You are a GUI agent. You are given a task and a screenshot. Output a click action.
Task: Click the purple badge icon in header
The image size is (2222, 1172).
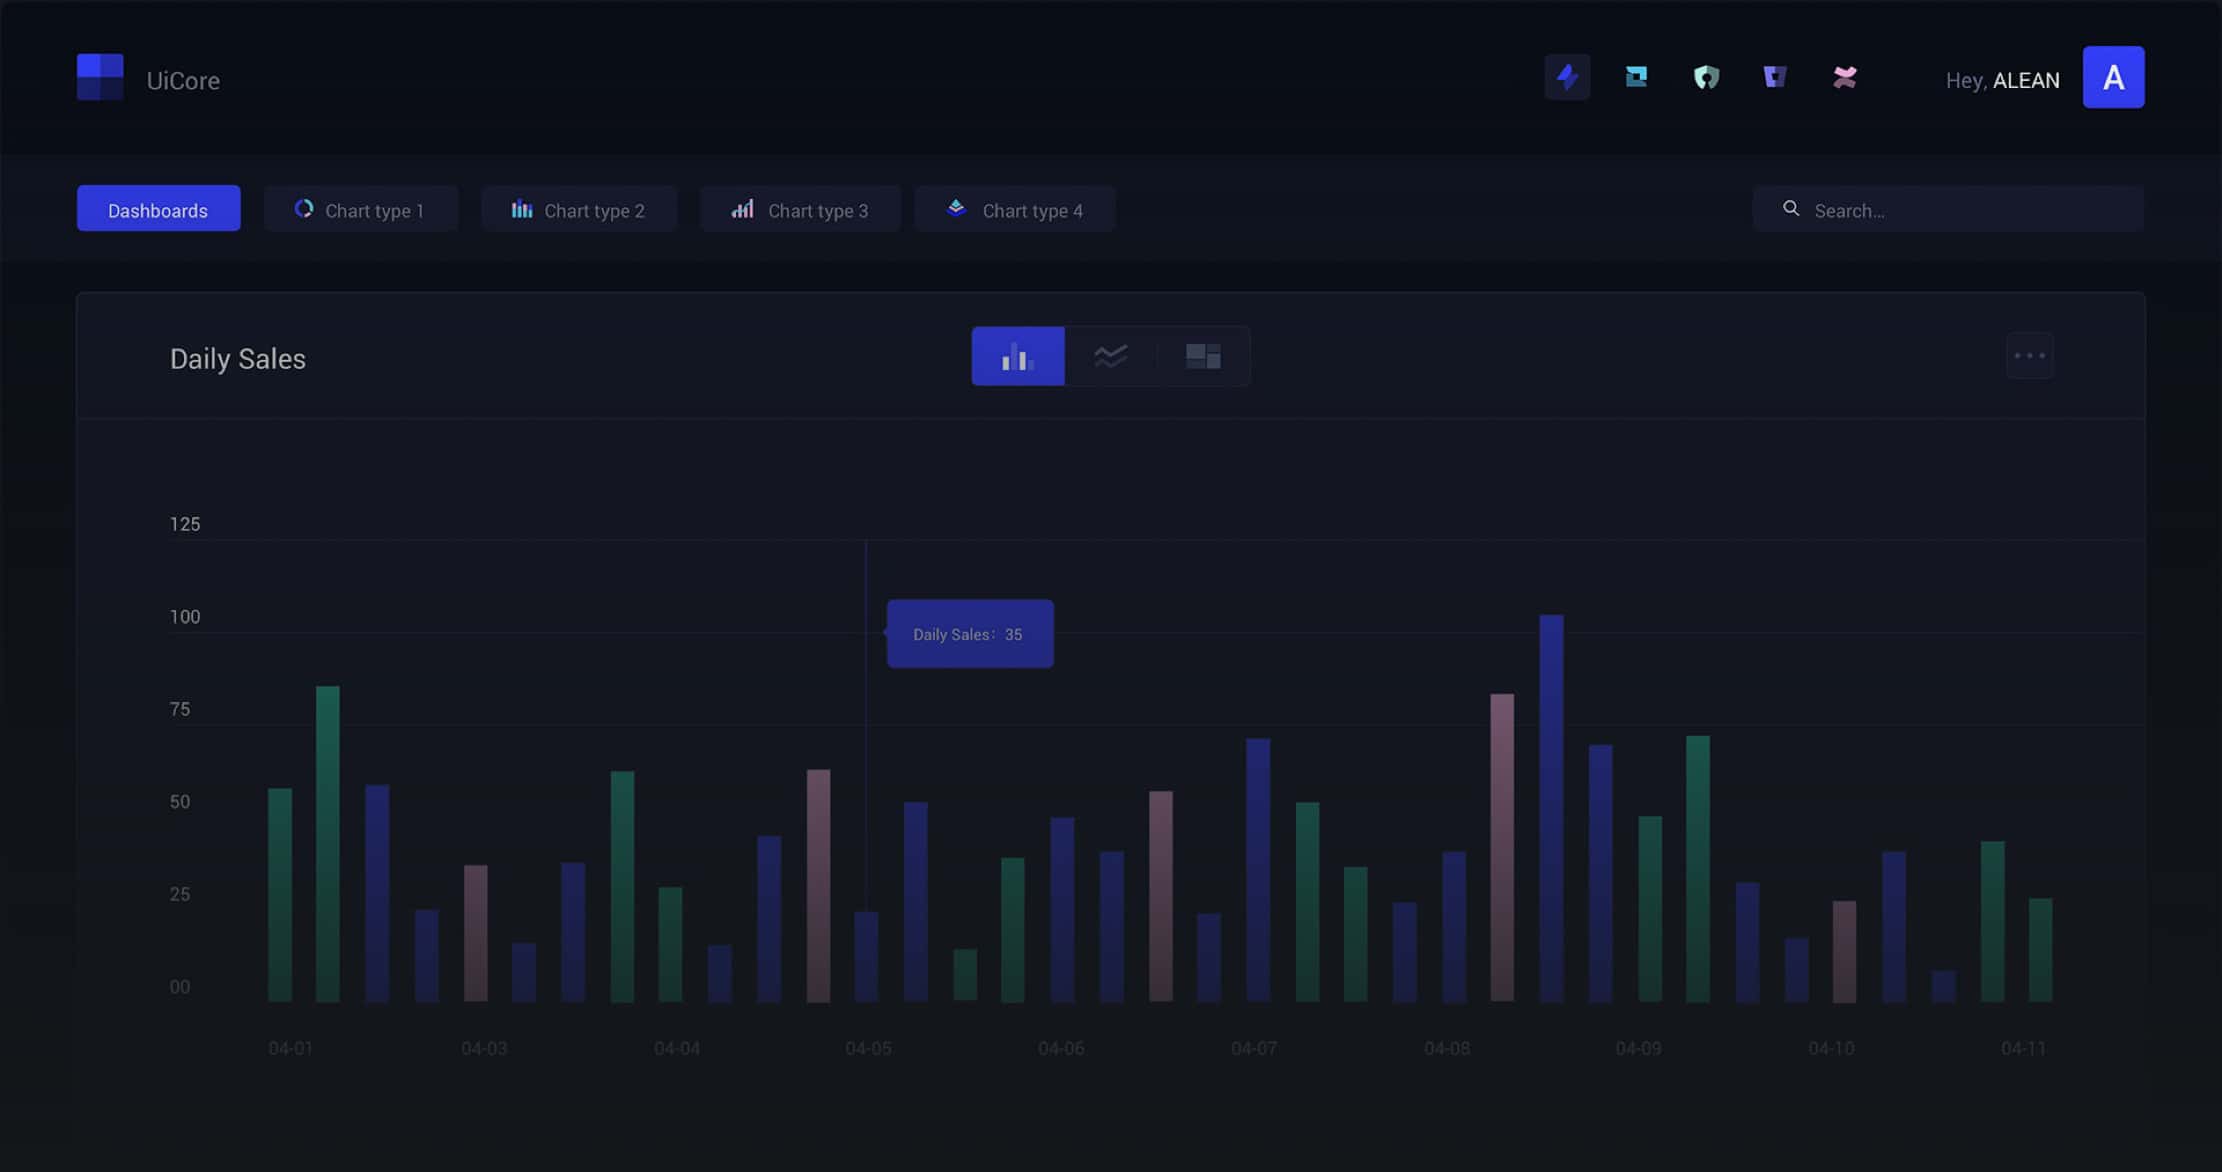pos(1775,77)
